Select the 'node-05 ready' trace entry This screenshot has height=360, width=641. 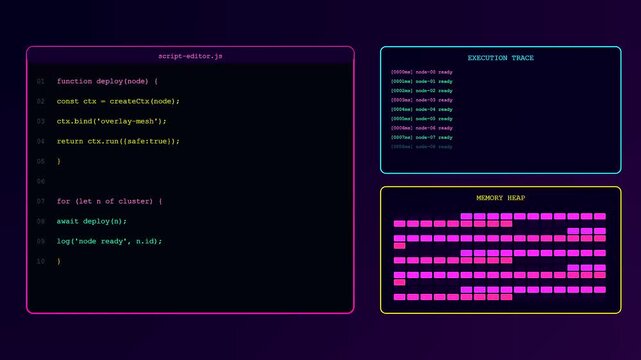tap(421, 119)
